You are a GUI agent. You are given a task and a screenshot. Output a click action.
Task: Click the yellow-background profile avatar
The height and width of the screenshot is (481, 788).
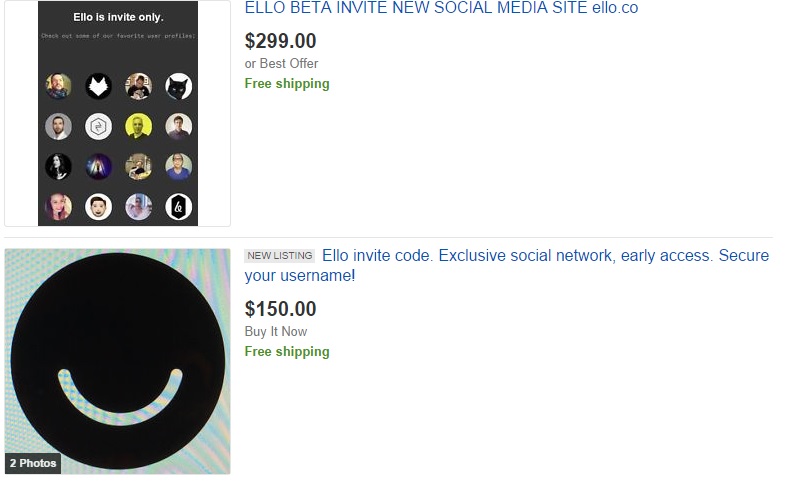[x=138, y=126]
